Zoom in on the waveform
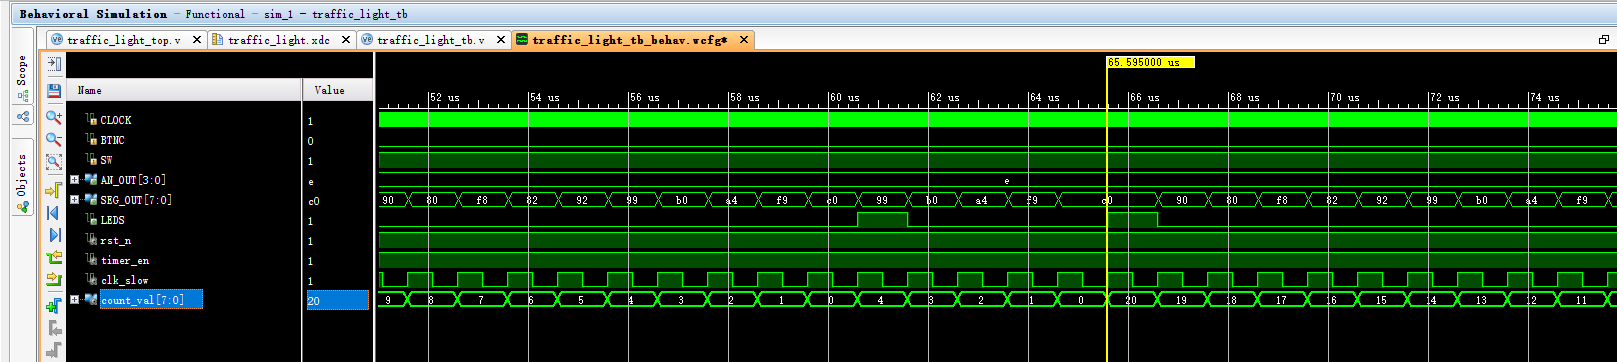The image size is (1617, 362). pos(54,117)
